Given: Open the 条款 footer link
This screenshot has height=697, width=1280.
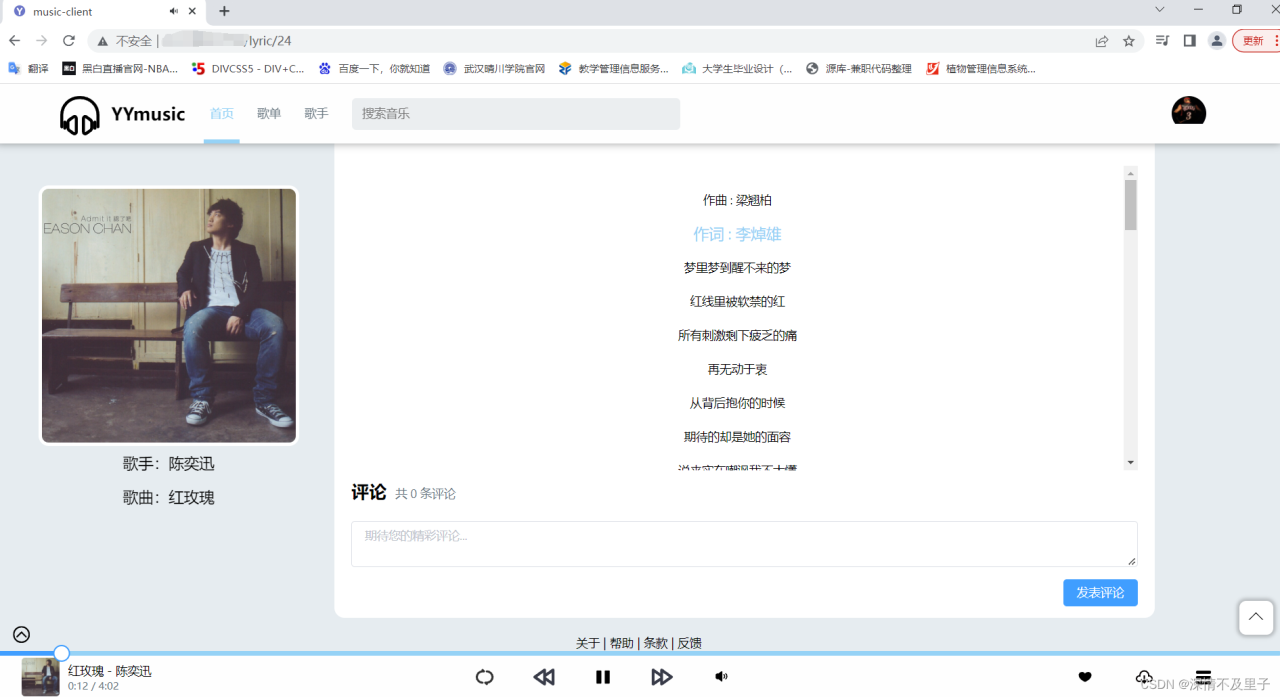Looking at the screenshot, I should [x=655, y=643].
